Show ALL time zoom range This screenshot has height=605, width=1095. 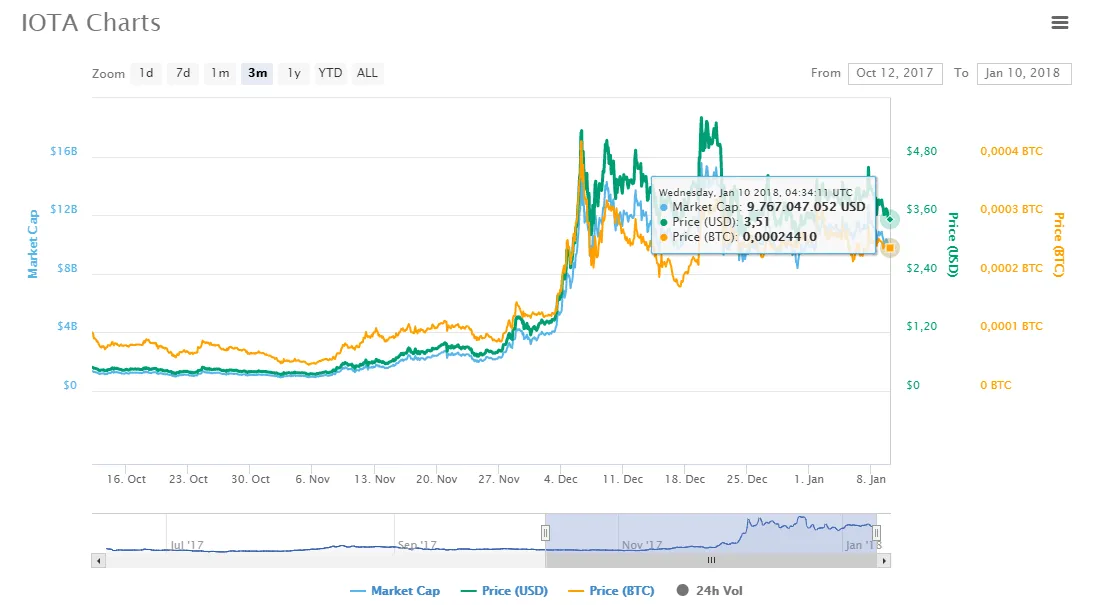(367, 73)
